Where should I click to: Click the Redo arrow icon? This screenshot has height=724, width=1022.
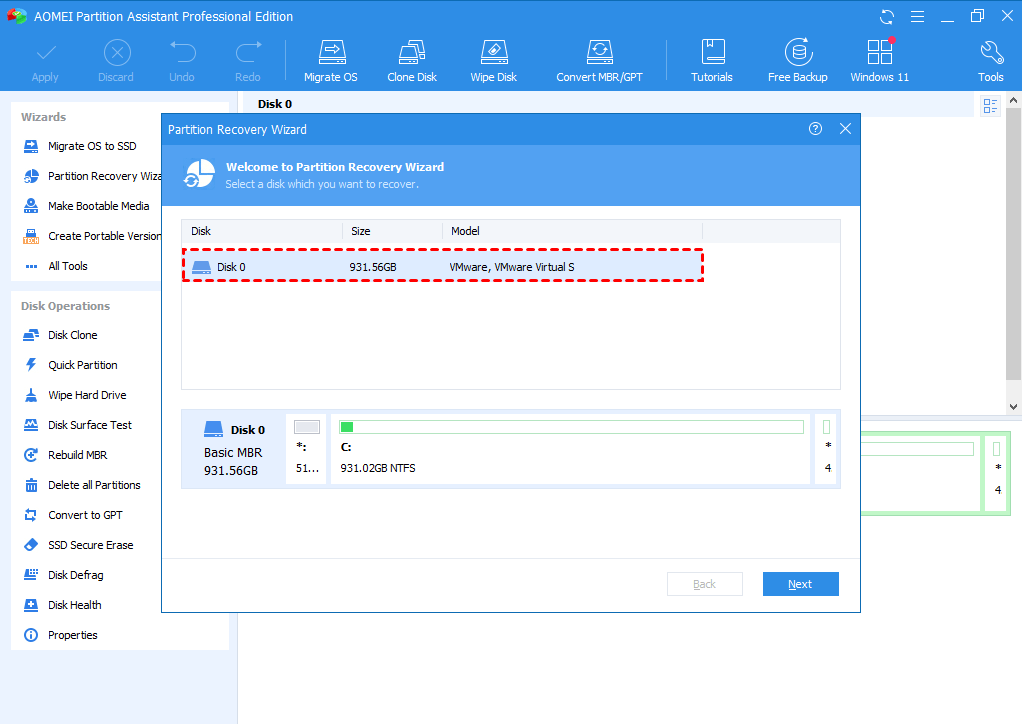coord(248,52)
